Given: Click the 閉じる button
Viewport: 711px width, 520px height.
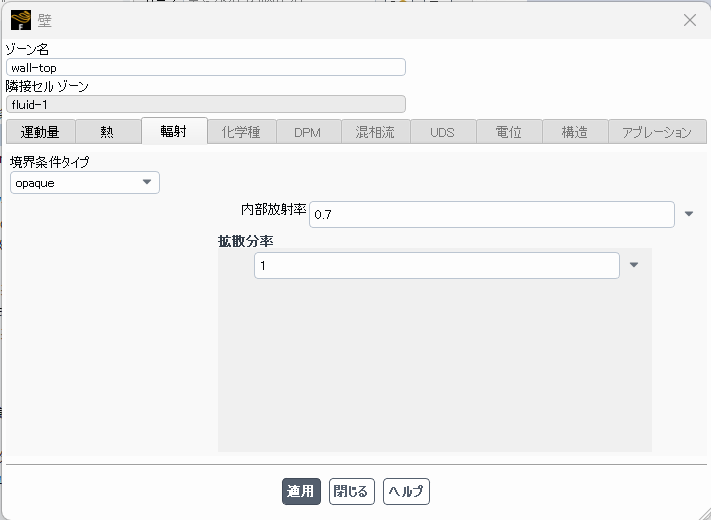Looking at the screenshot, I should click(x=351, y=491).
